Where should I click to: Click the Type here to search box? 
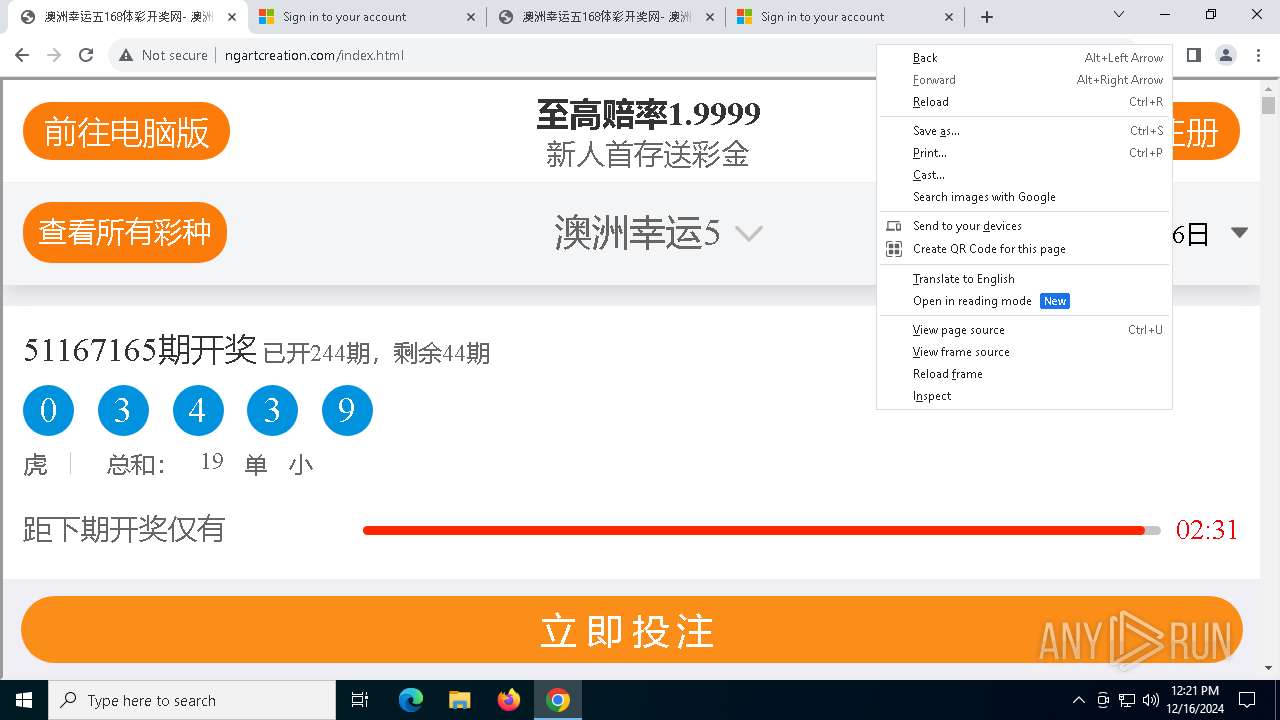pos(192,700)
